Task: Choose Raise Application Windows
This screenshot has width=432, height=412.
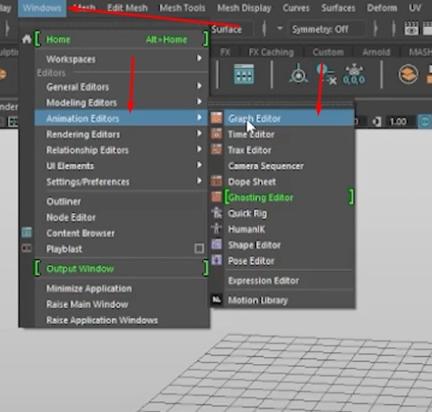Action: click(x=122, y=320)
